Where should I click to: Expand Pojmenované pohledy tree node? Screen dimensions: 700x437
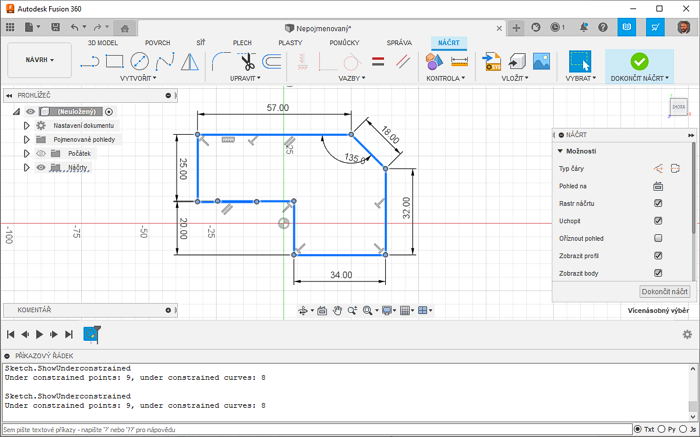pyautogui.click(x=26, y=140)
